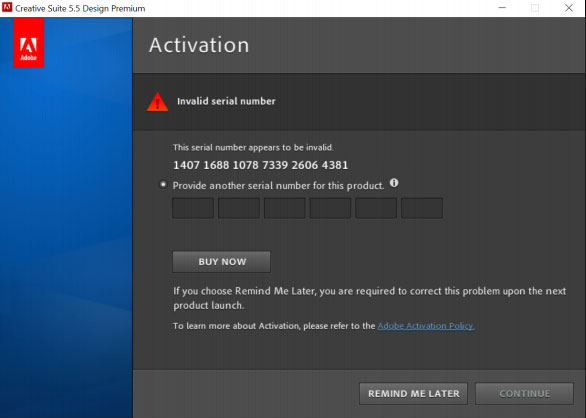Minimize the Creative Suite window

pos(502,8)
